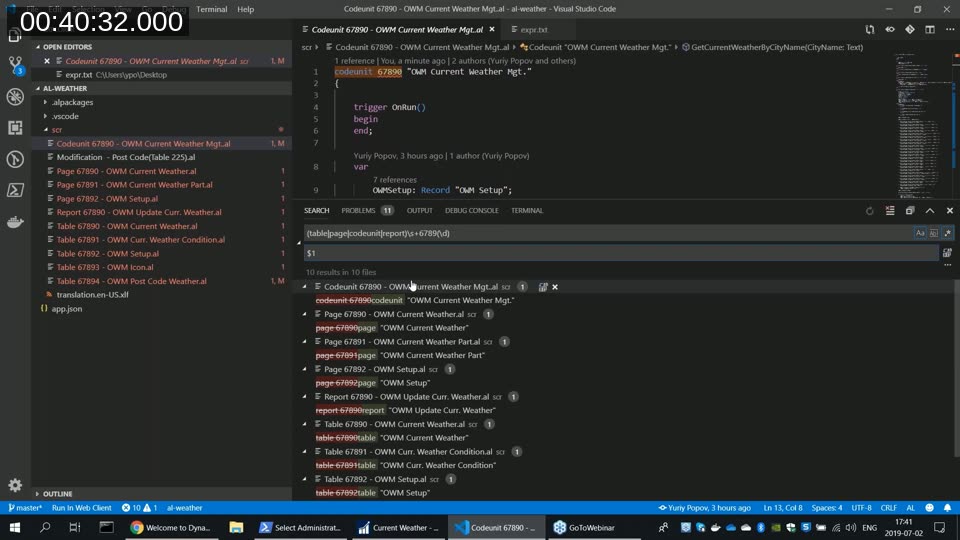Open the Docker view in activity bar

(15, 222)
